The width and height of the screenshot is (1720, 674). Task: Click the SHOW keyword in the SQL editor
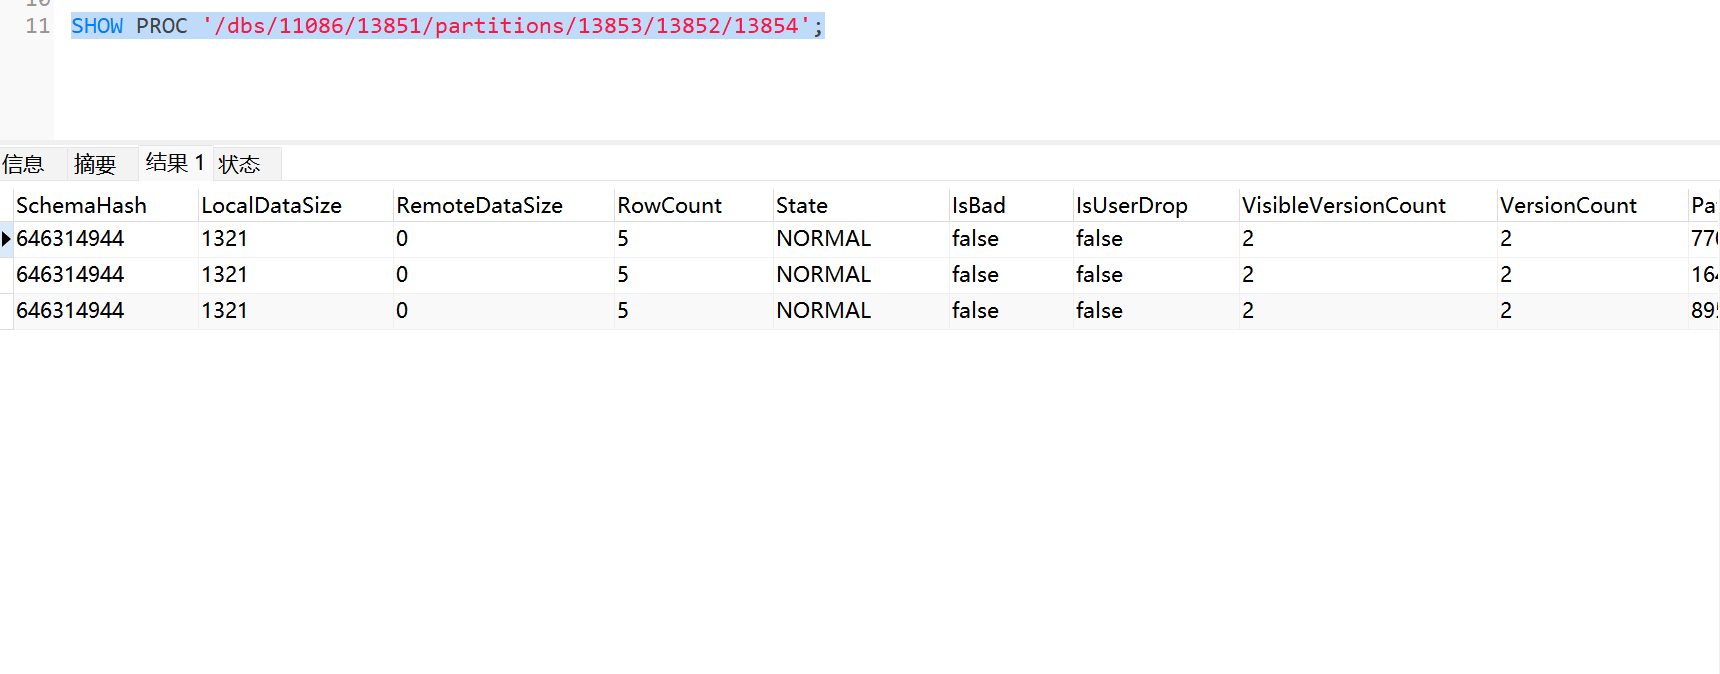pos(97,26)
